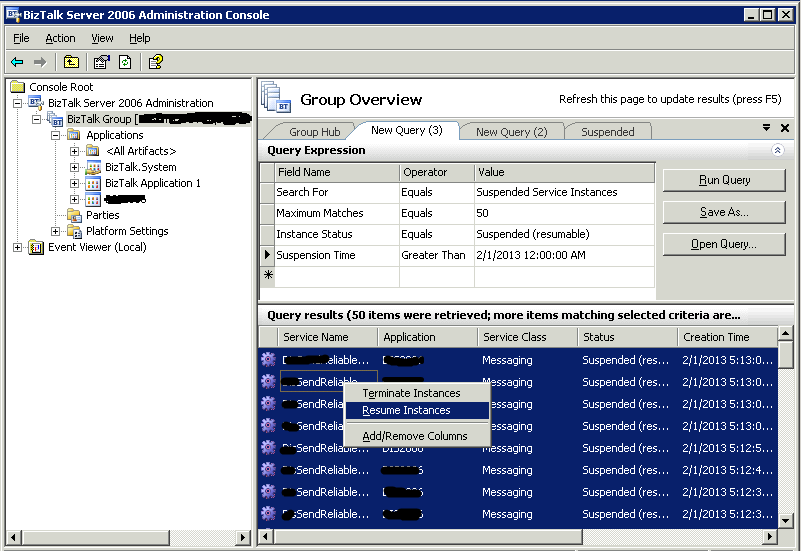Click the gear icon of first result row

[x=268, y=360]
